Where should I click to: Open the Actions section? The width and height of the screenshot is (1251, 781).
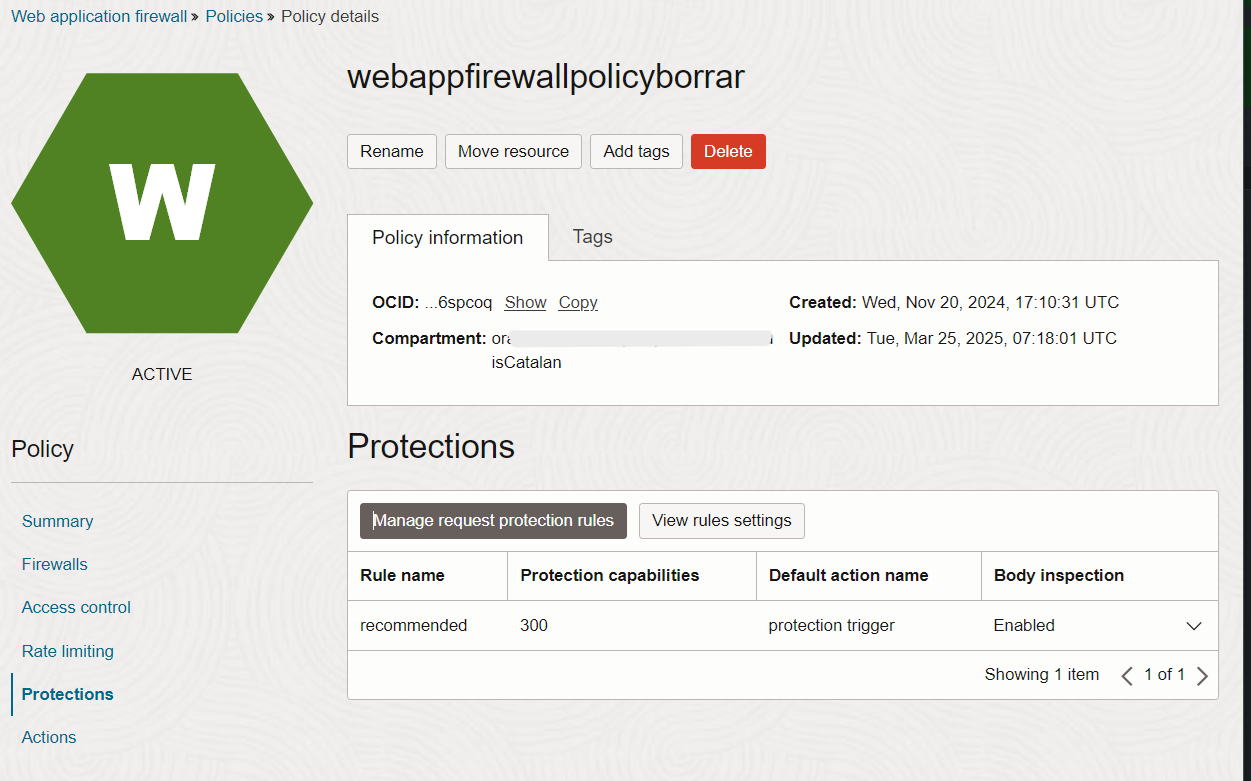48,737
